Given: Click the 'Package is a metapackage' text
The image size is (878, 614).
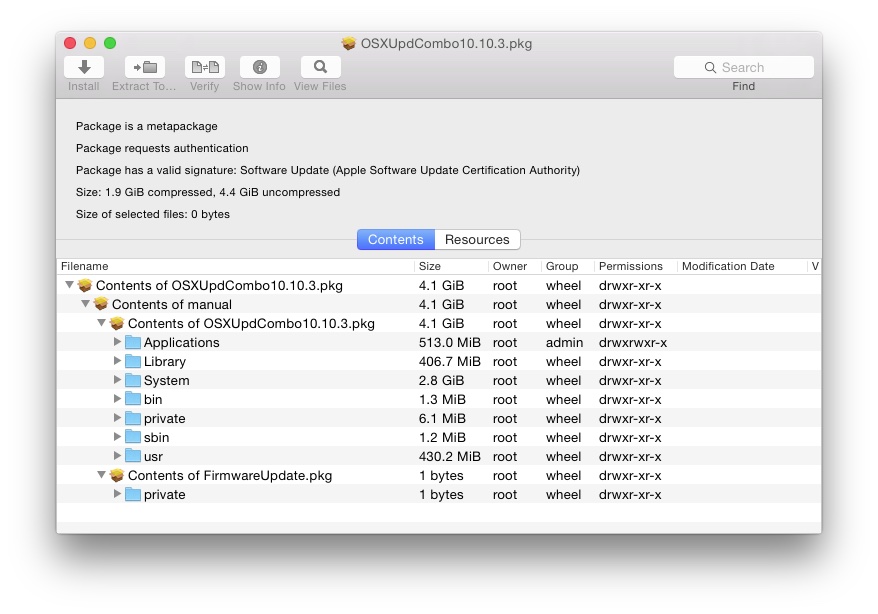Looking at the screenshot, I should 147,126.
